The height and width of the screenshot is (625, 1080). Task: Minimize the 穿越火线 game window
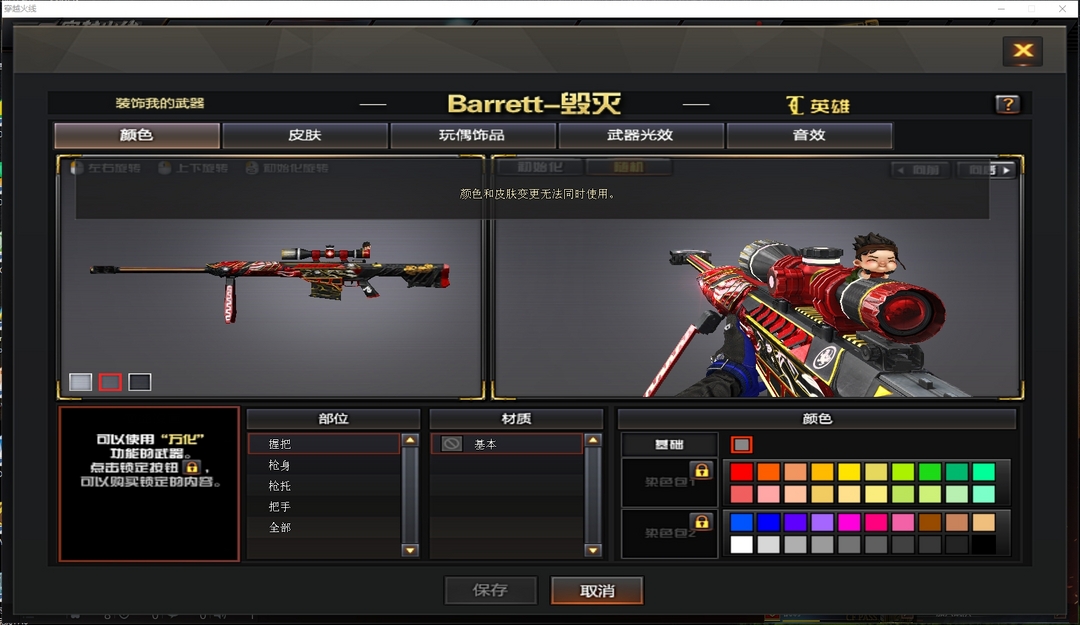click(x=1001, y=8)
